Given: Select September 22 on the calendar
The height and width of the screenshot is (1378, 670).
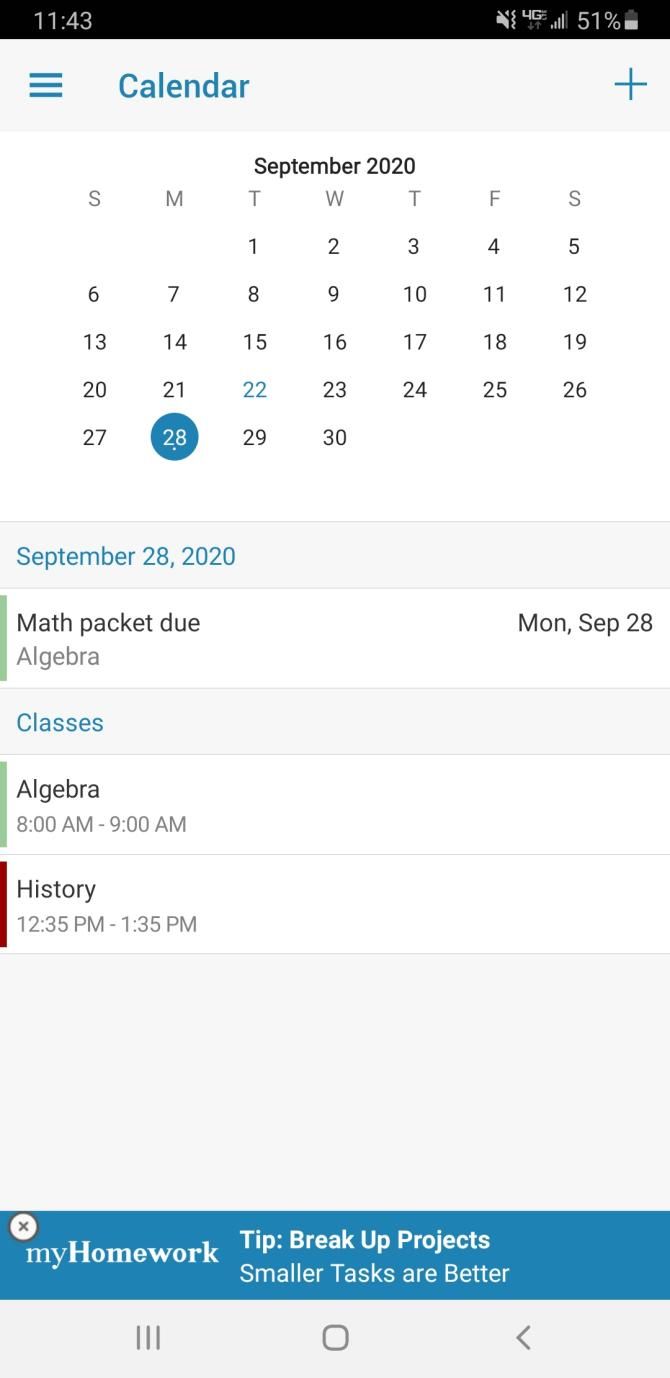Looking at the screenshot, I should pyautogui.click(x=254, y=389).
